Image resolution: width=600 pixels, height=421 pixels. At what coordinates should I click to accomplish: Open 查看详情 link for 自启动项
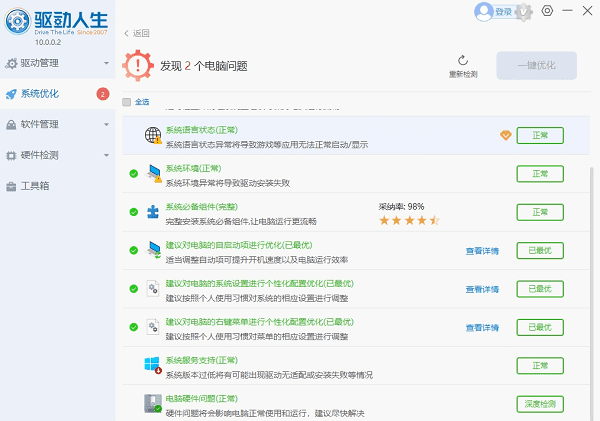(x=482, y=251)
